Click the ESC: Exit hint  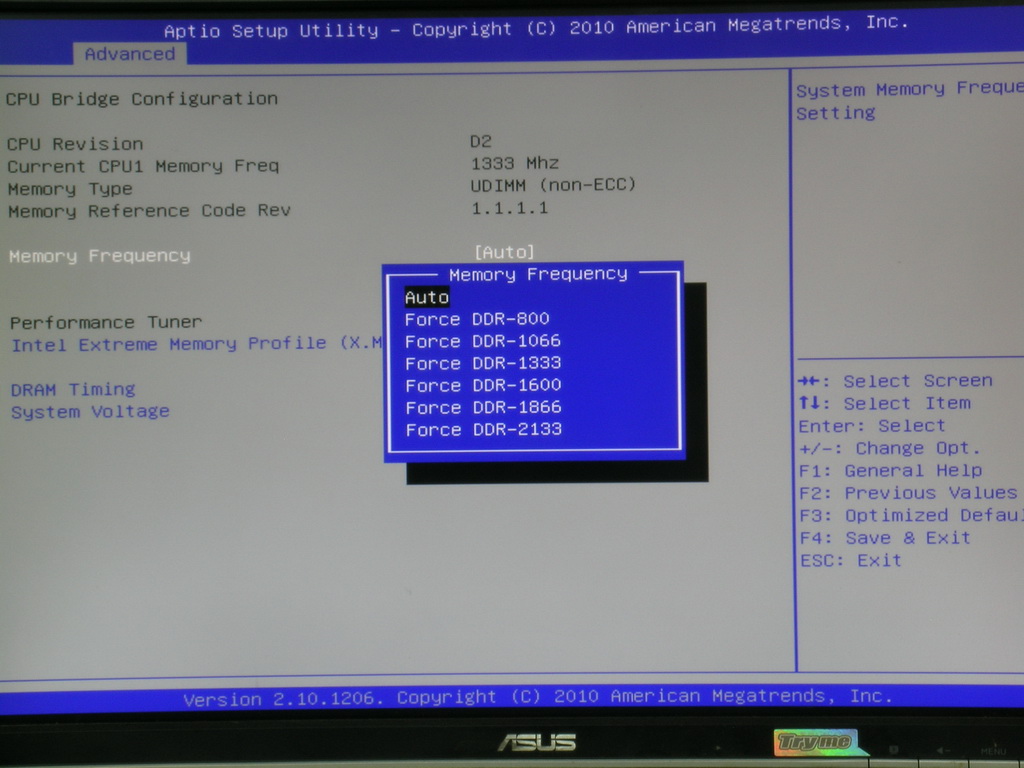coord(851,560)
